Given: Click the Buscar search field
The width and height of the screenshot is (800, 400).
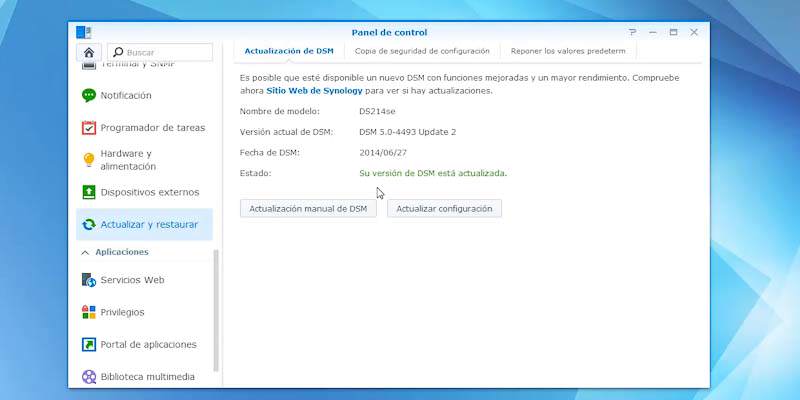Looking at the screenshot, I should [160, 52].
